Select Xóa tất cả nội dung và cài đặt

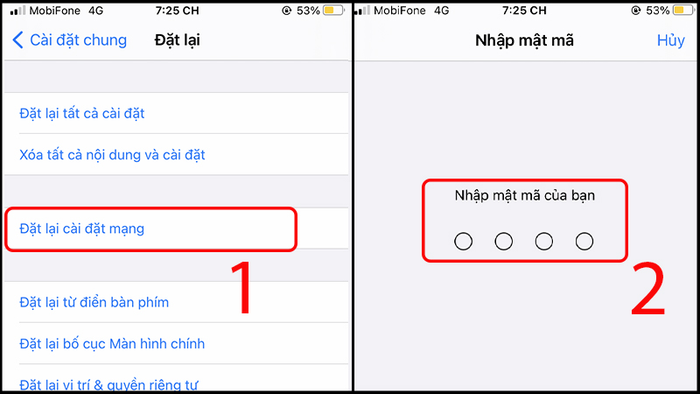point(176,154)
